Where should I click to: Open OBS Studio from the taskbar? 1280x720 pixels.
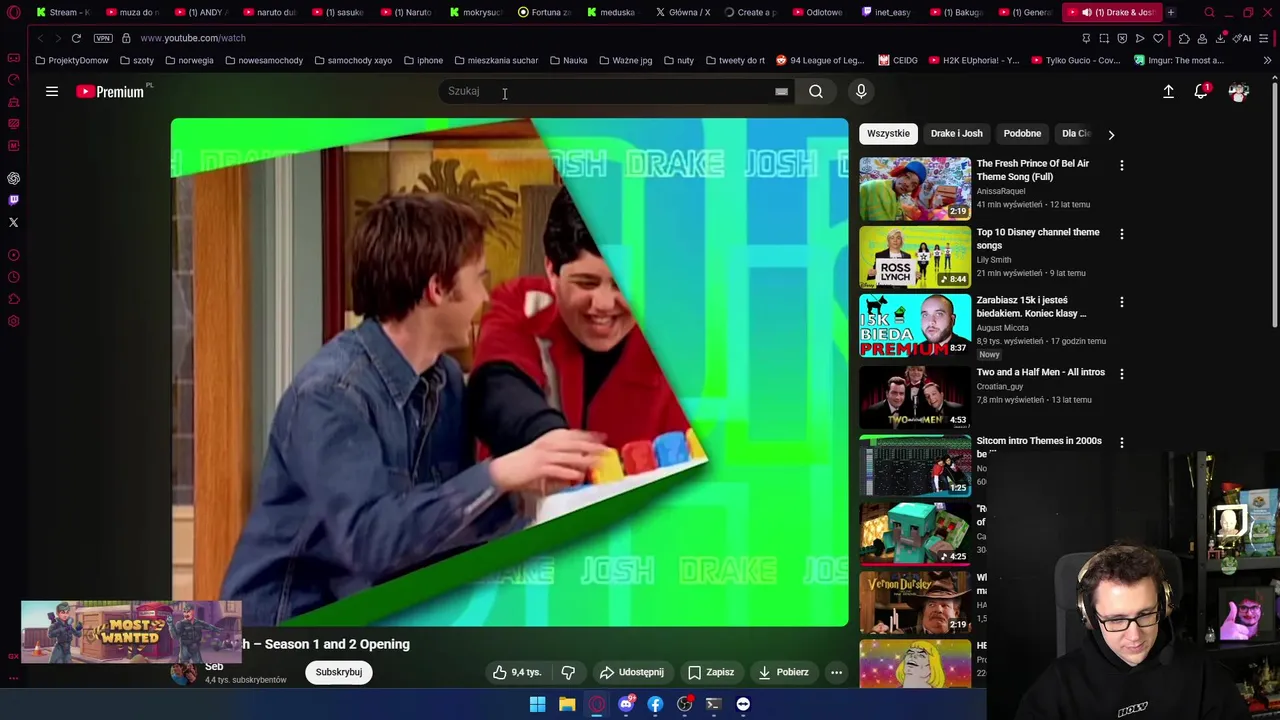pyautogui.click(x=684, y=704)
